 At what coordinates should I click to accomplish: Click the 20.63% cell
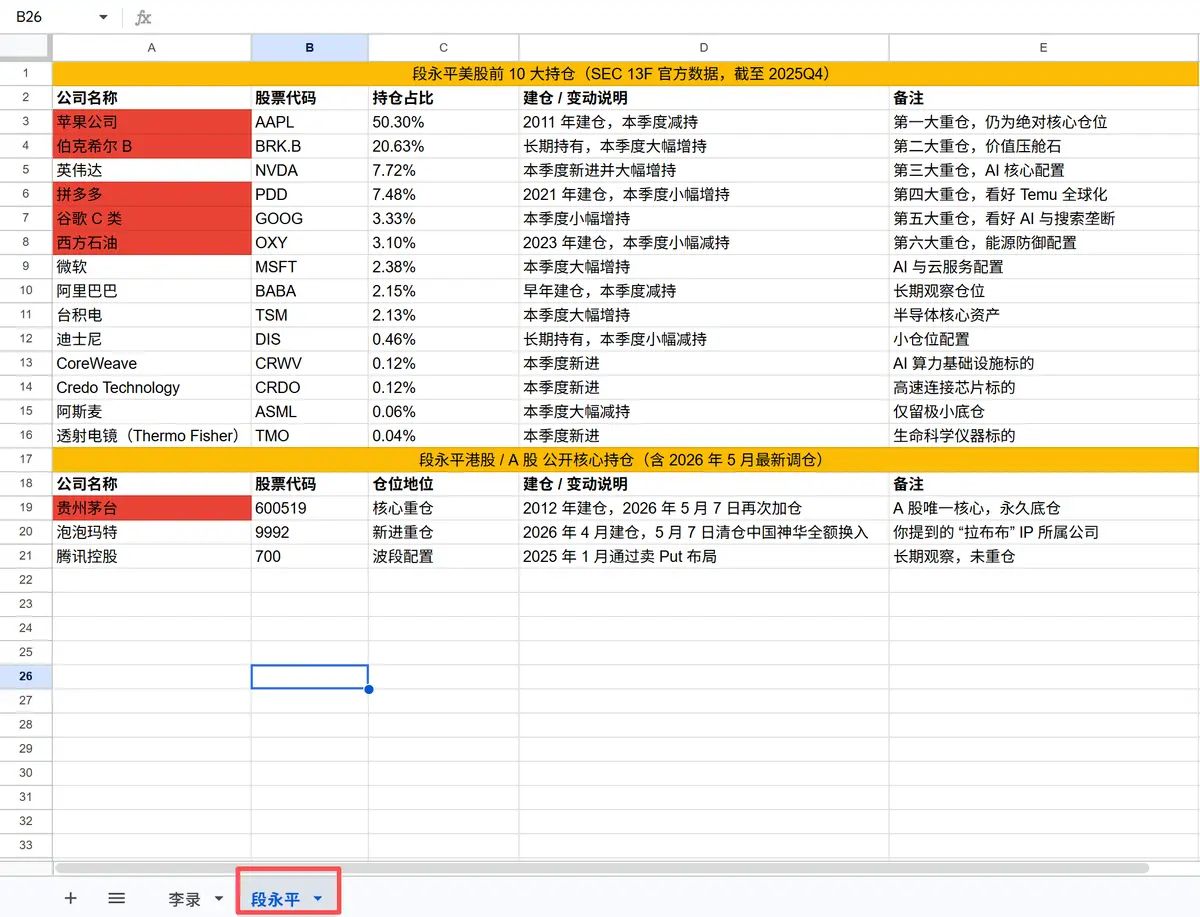click(x=444, y=146)
